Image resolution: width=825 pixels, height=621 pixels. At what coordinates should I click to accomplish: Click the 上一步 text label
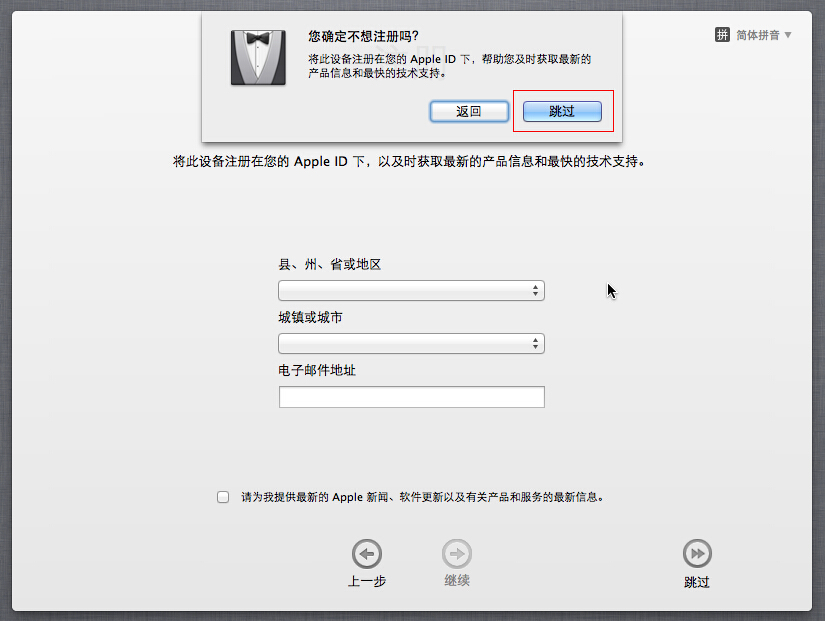pyautogui.click(x=367, y=581)
